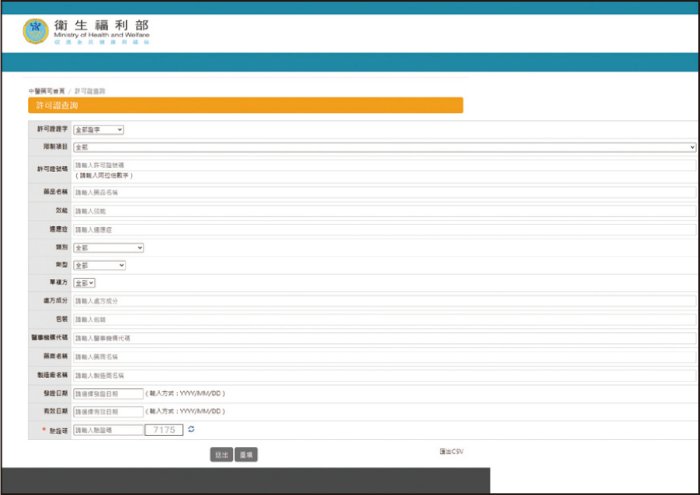Focus the 發證日期 issue date field

pos(108,393)
